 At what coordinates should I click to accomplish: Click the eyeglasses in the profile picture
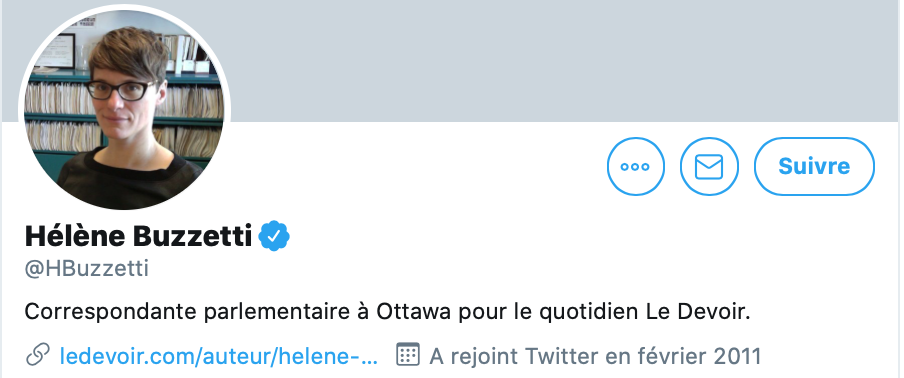[122, 91]
